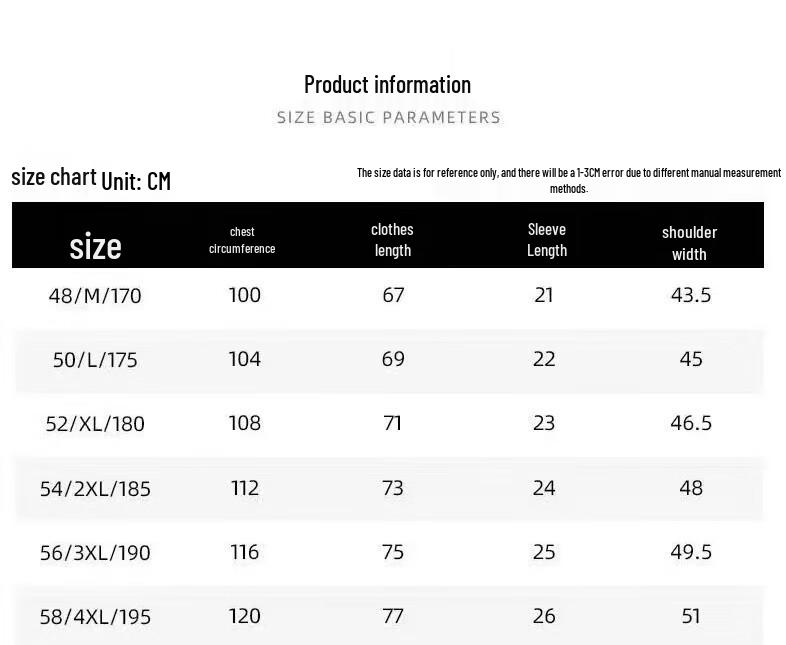Click the Sleeve Length column header
The width and height of the screenshot is (786, 645).
point(547,240)
